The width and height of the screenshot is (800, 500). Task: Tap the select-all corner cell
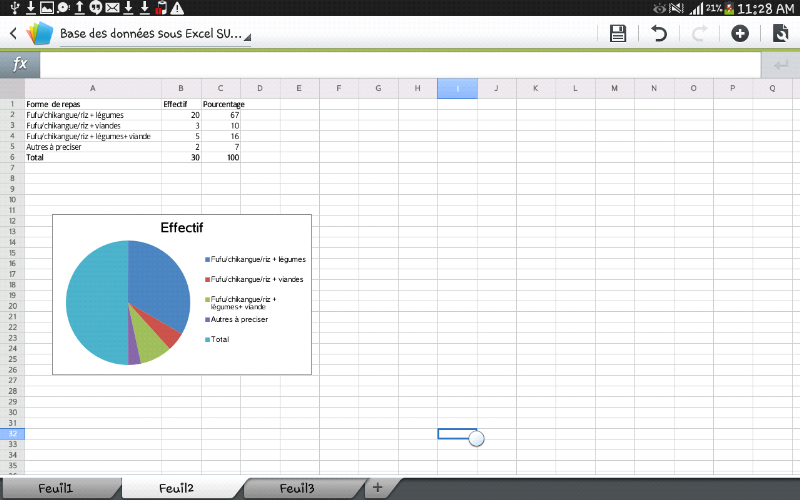(x=12, y=88)
